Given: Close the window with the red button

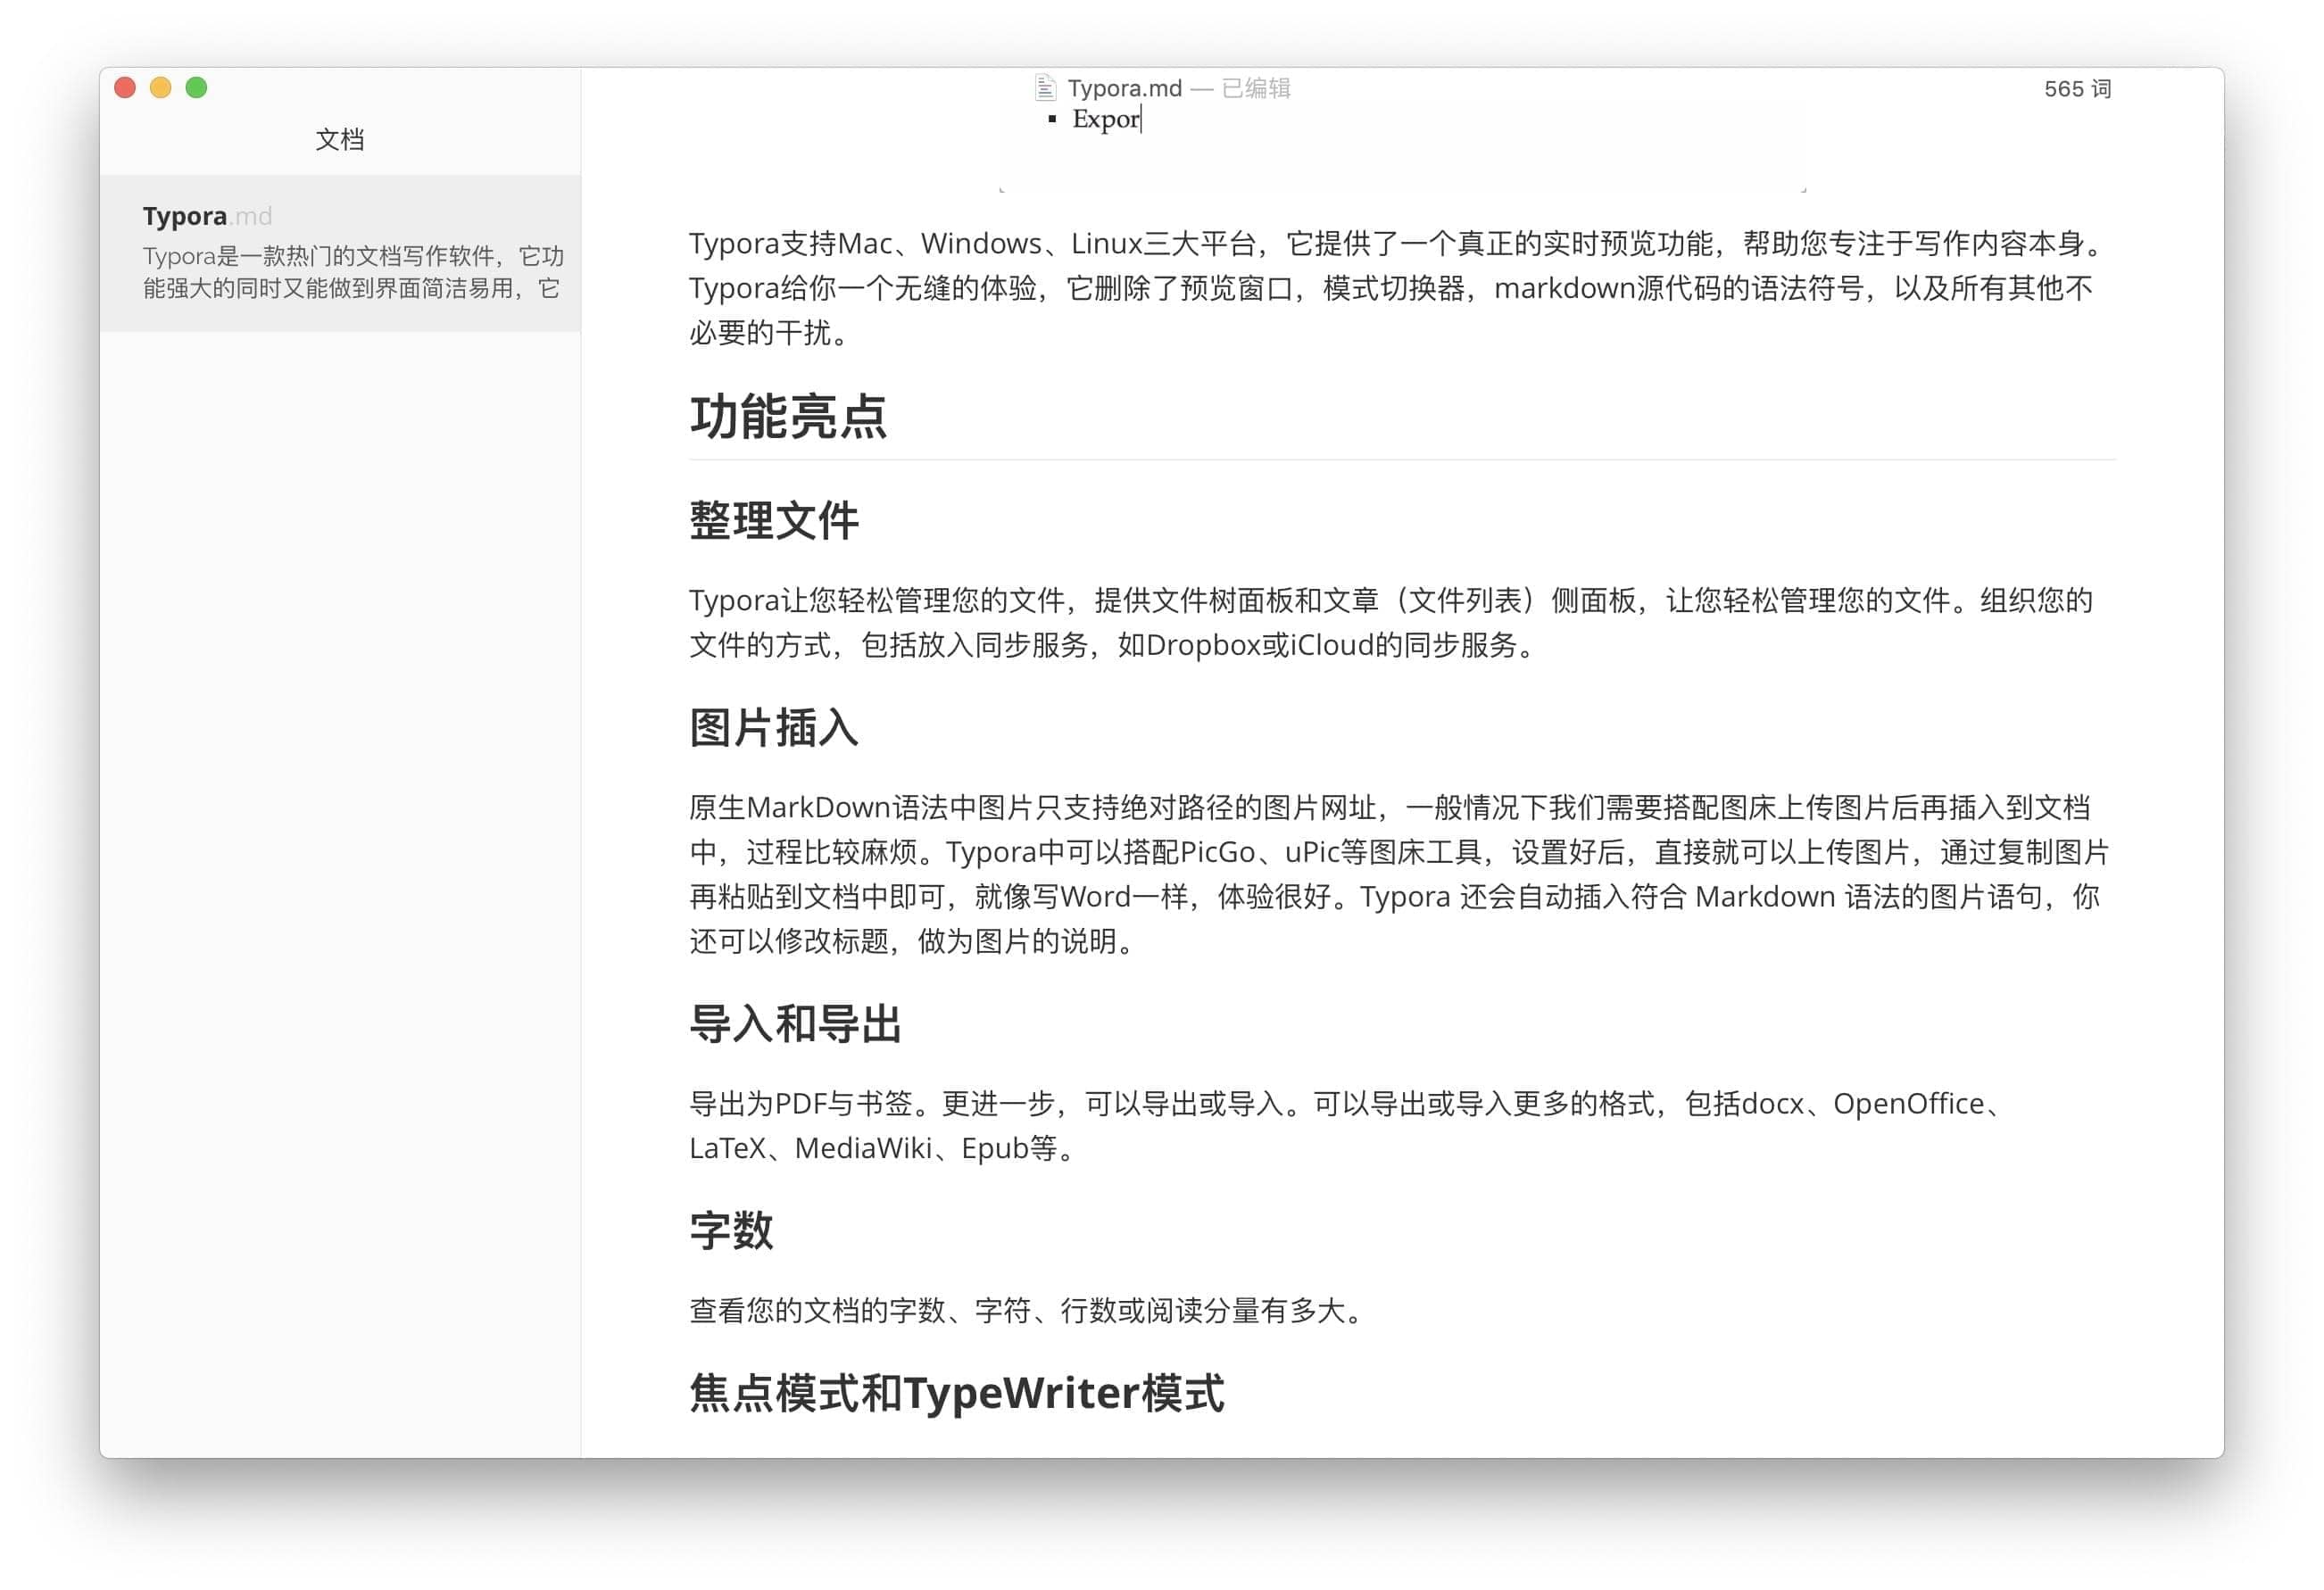Looking at the screenshot, I should coord(125,88).
